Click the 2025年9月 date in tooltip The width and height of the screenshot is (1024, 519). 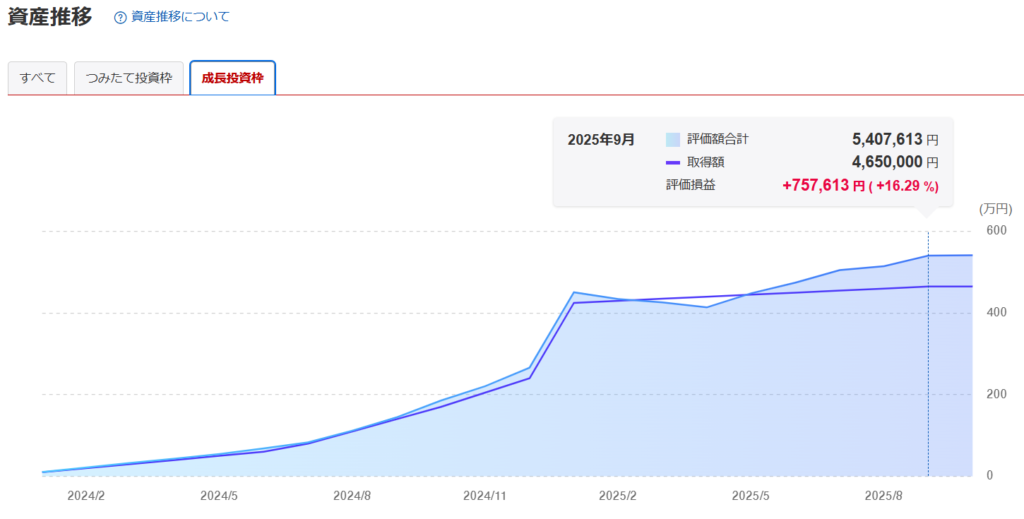[x=600, y=140]
